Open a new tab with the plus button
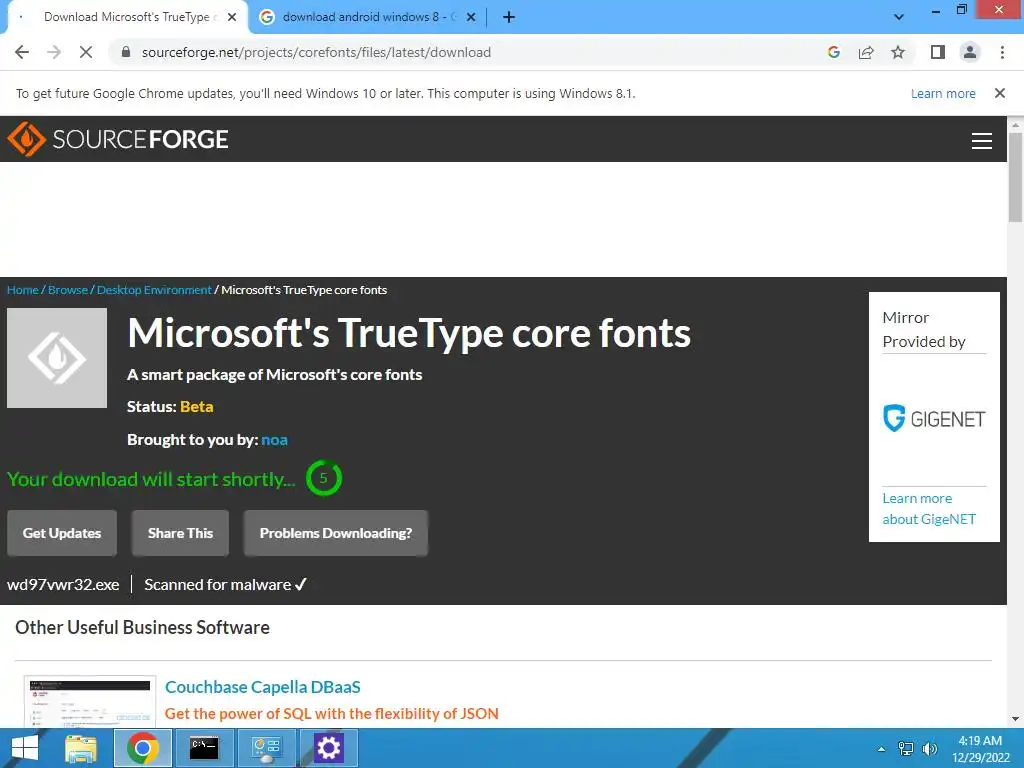The width and height of the screenshot is (1024, 768). pyautogui.click(x=509, y=17)
